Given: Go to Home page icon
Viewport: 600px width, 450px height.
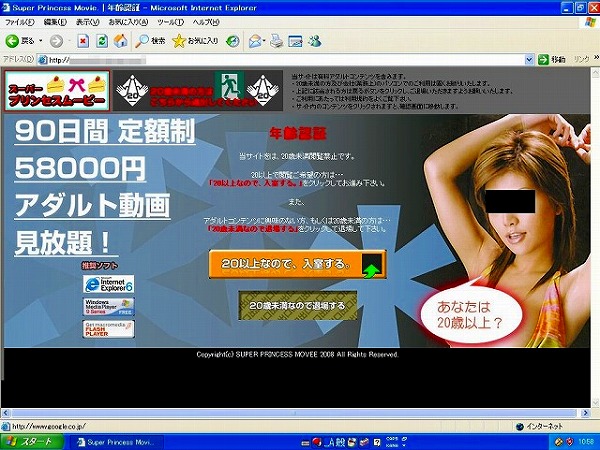Looking at the screenshot, I should tap(121, 41).
